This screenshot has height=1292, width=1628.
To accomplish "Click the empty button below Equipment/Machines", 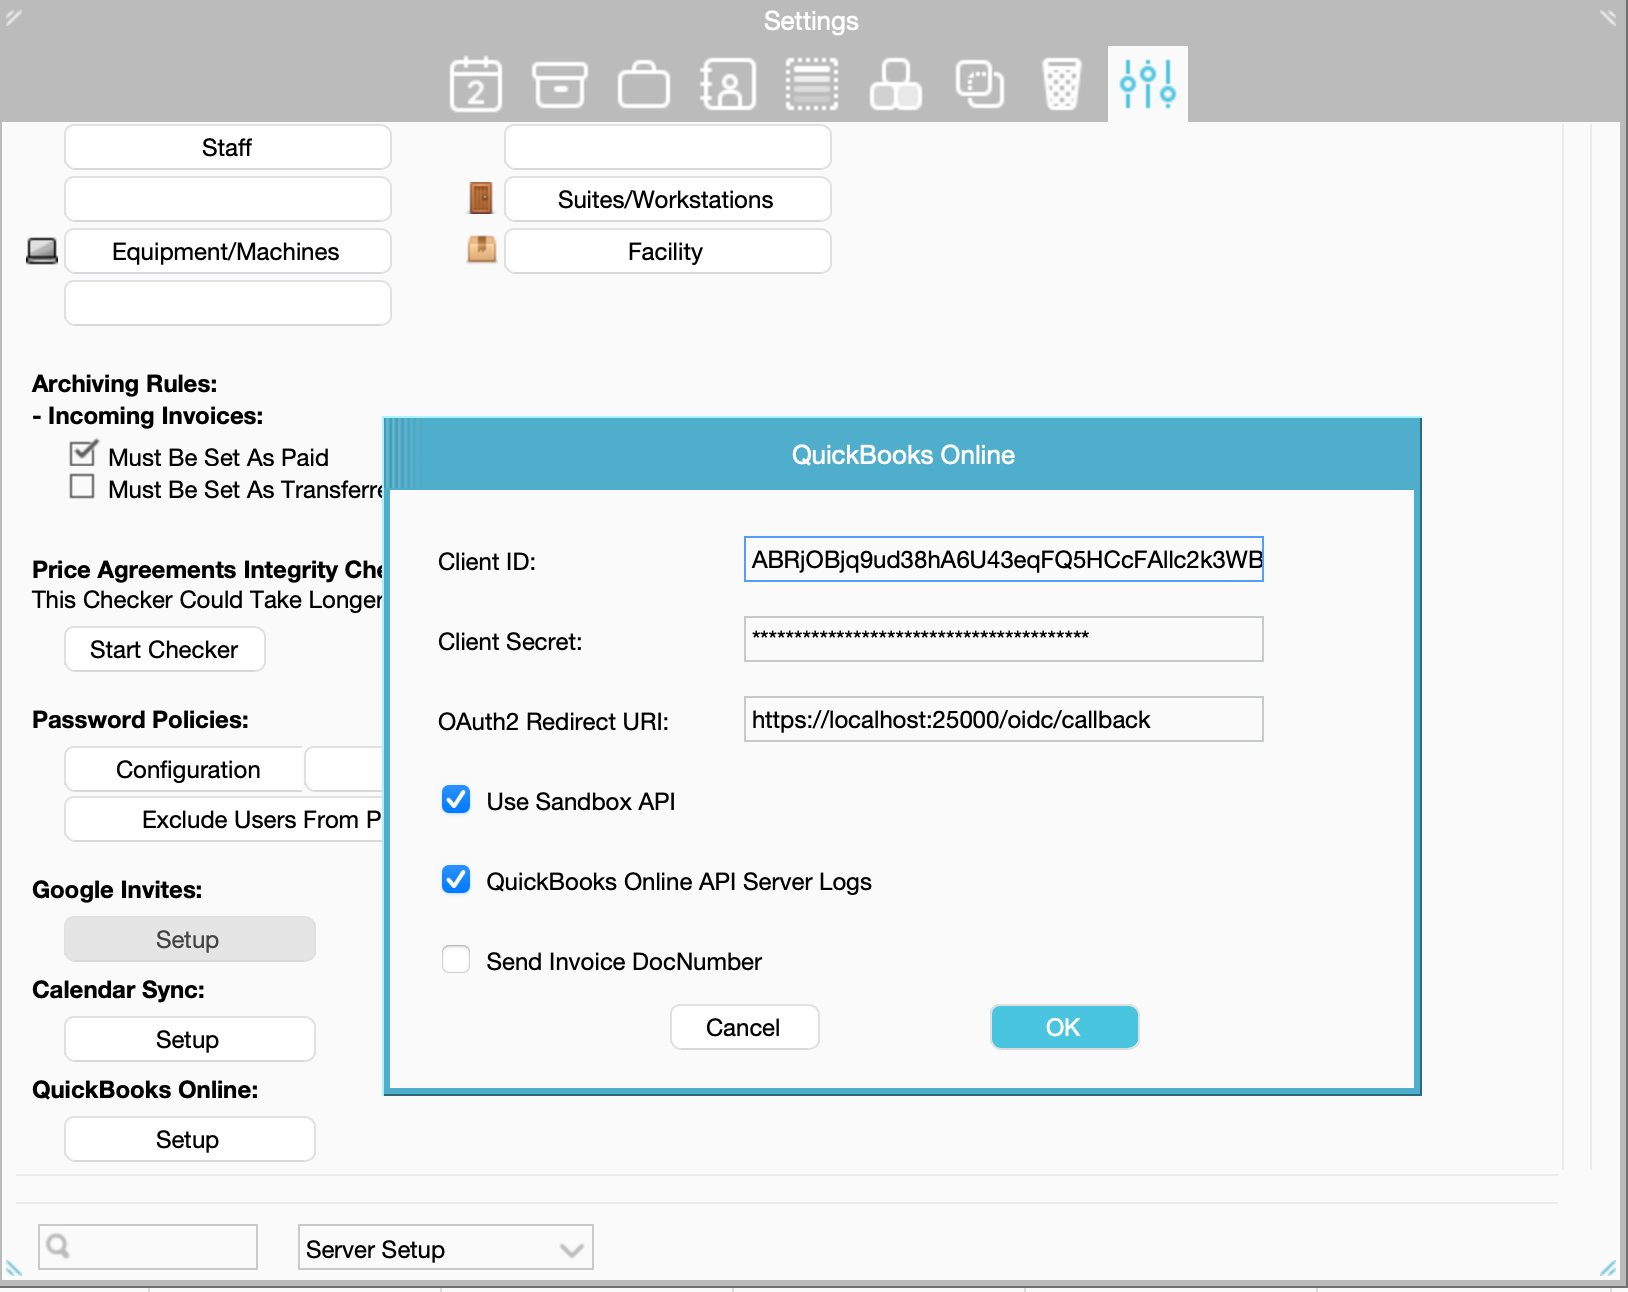I will [228, 303].
